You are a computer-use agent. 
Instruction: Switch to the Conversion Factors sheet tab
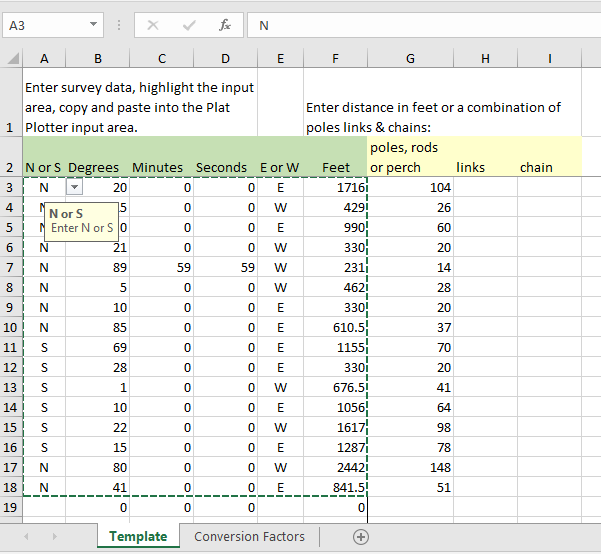pyautogui.click(x=249, y=537)
